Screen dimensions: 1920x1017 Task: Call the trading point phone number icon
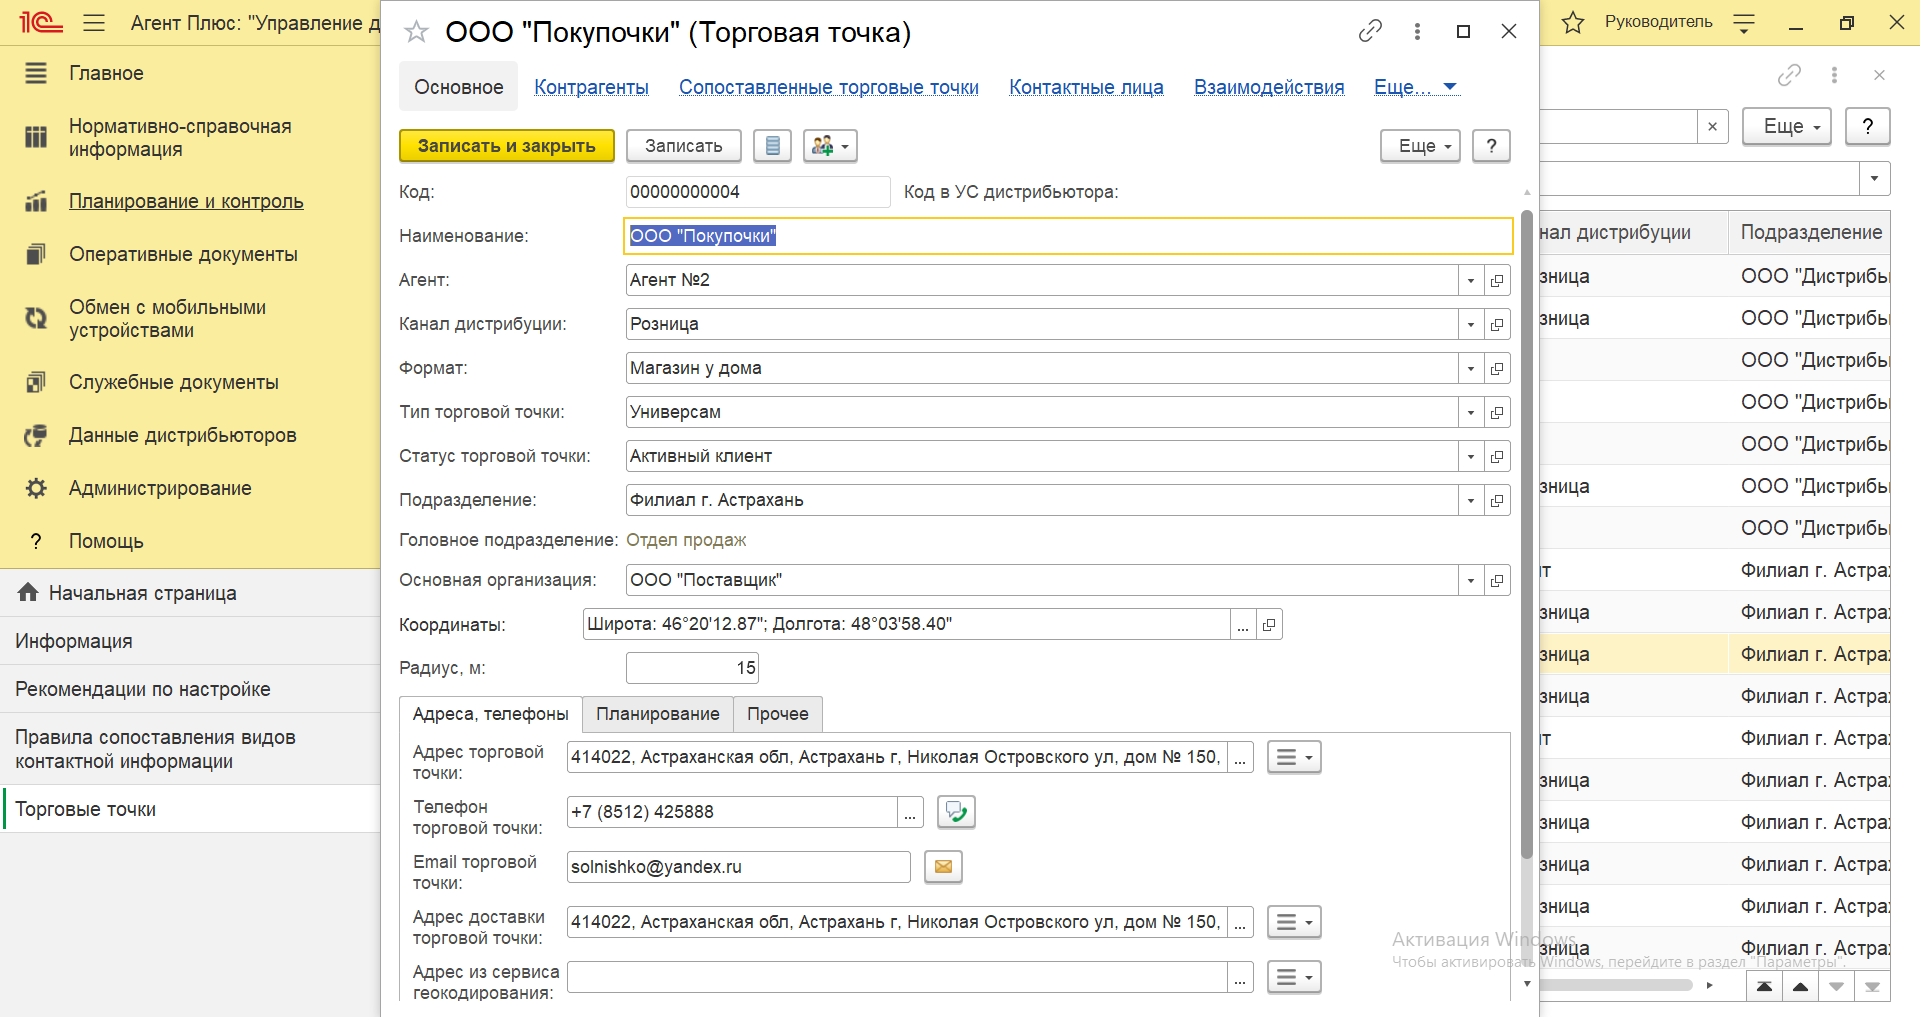point(956,812)
